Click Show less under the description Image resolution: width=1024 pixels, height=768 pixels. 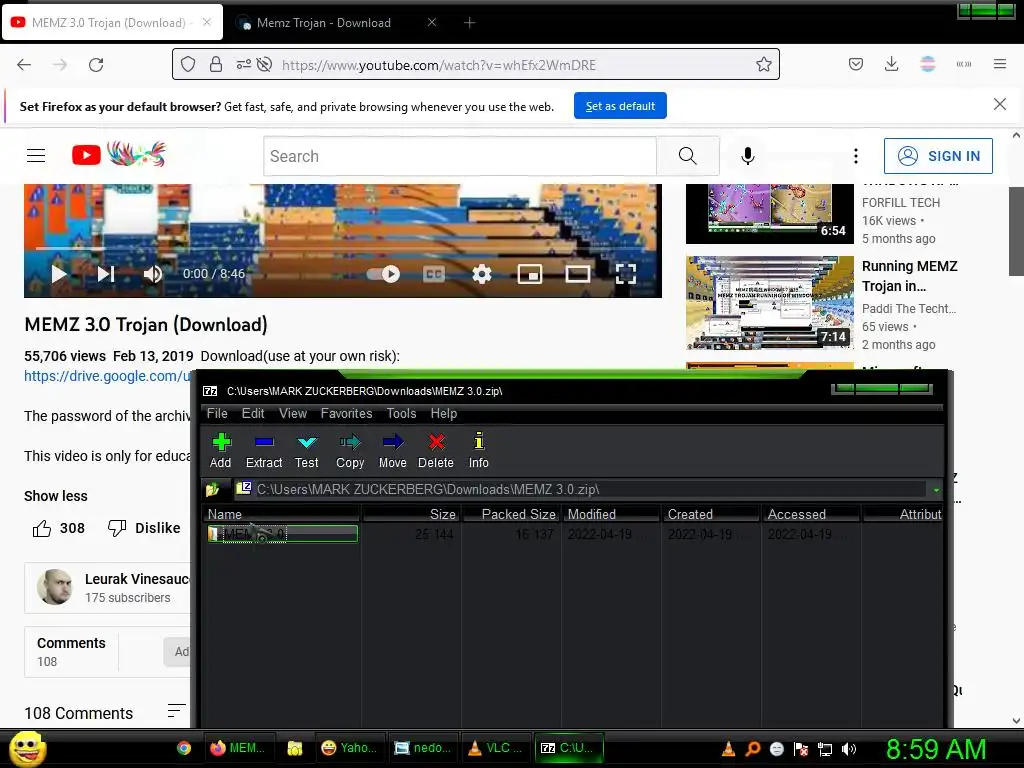coord(56,496)
